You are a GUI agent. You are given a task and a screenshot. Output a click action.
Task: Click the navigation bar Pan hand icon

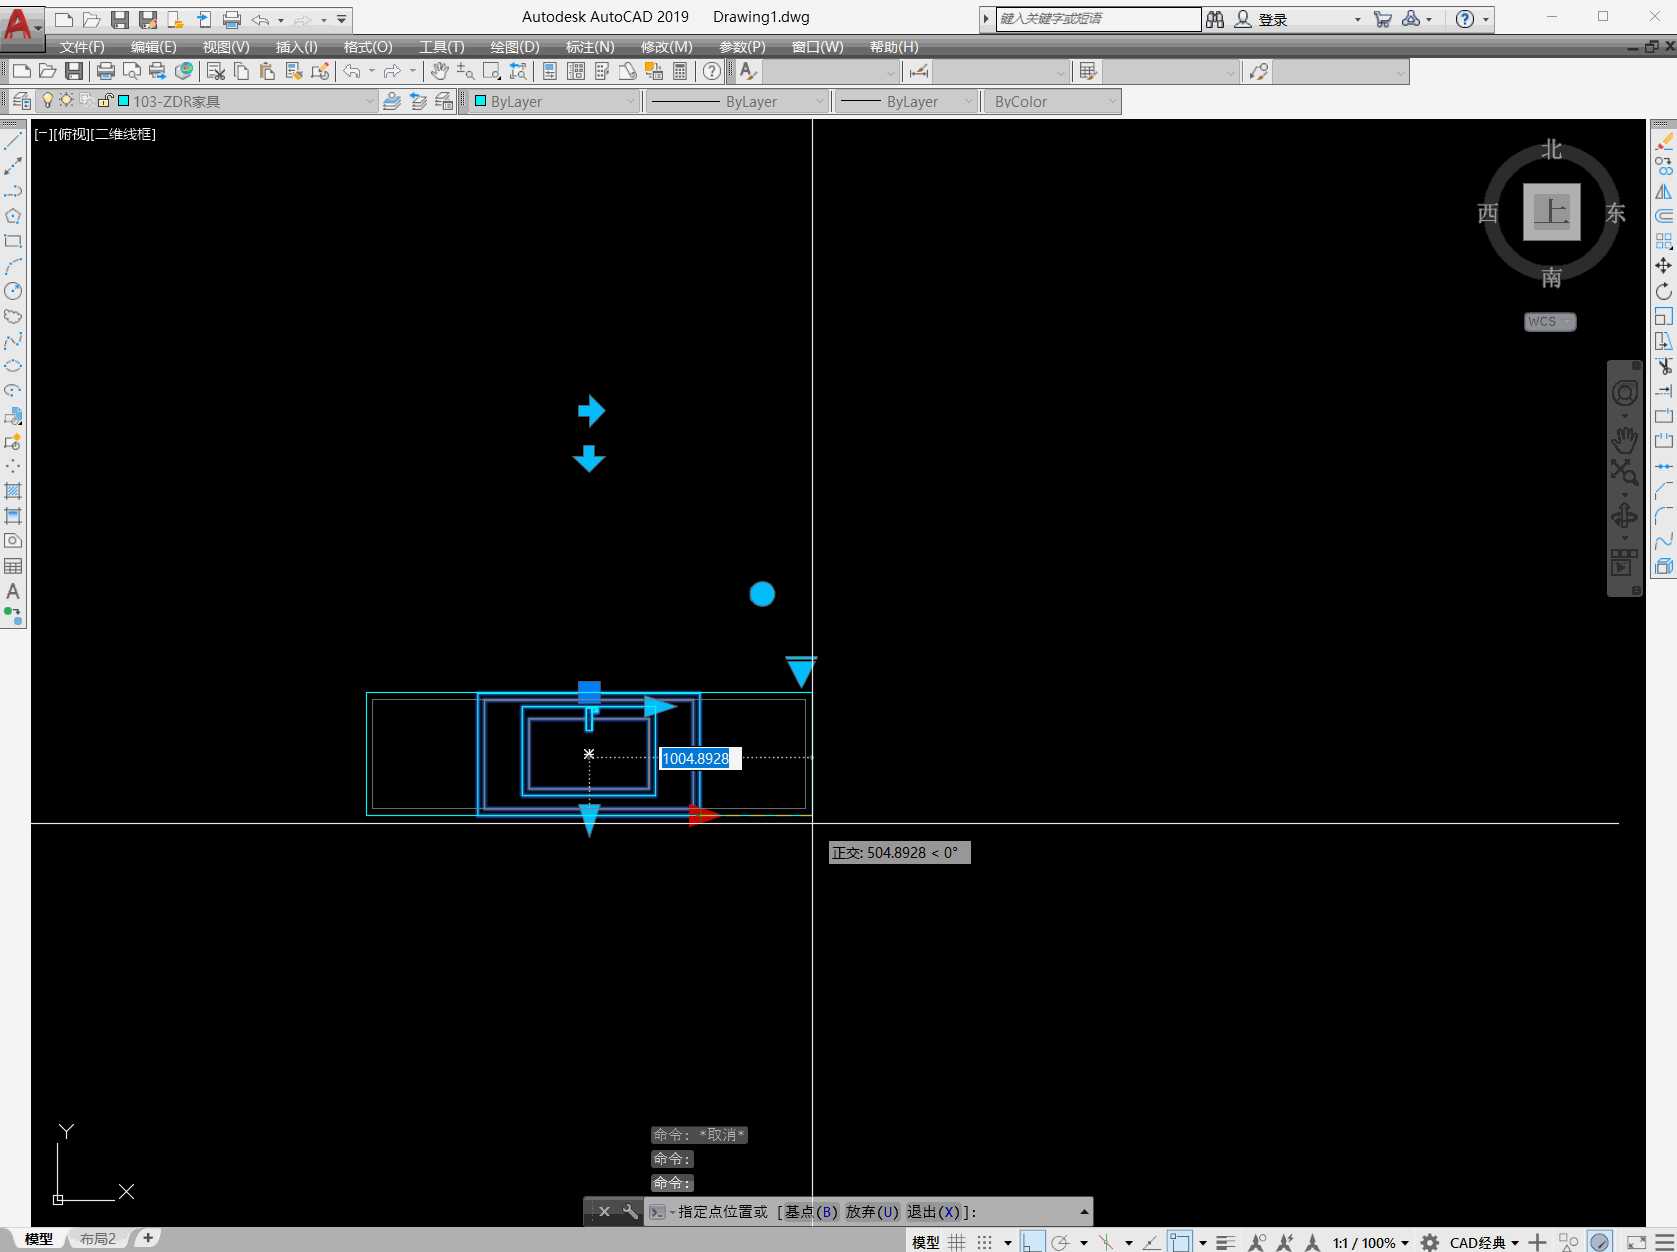point(1624,439)
